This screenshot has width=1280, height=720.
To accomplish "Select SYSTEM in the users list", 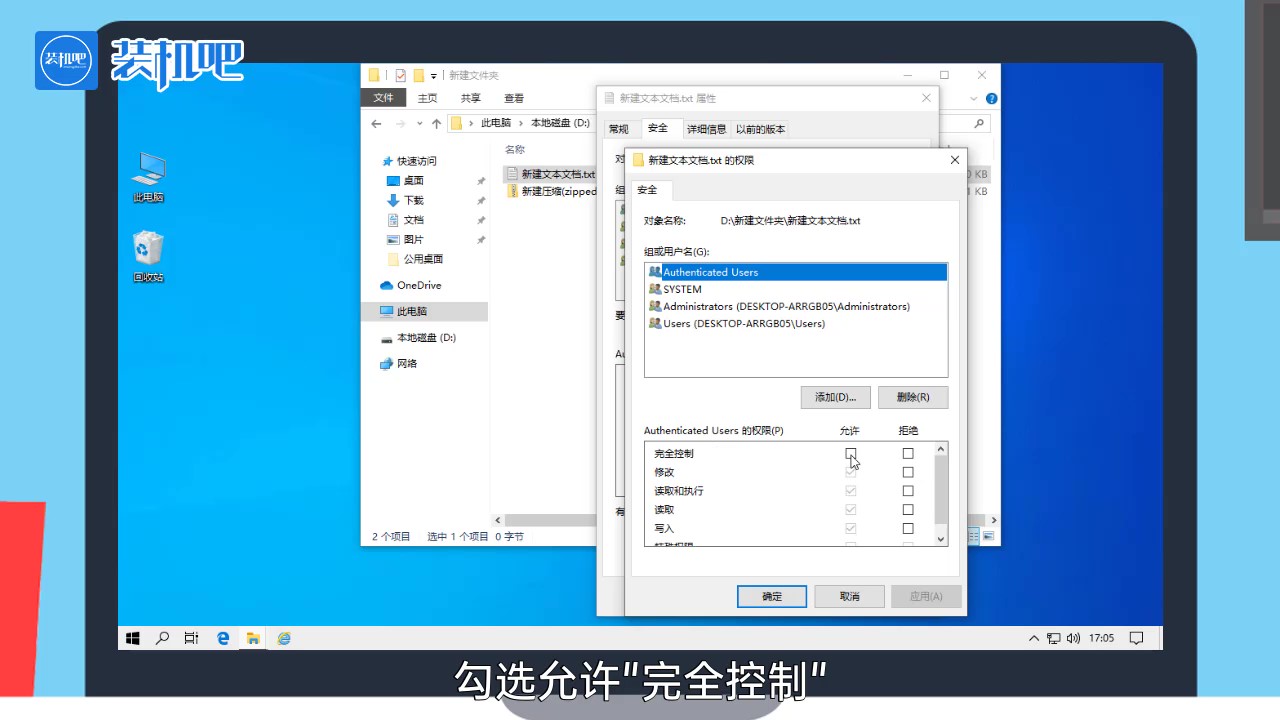I will 682,289.
